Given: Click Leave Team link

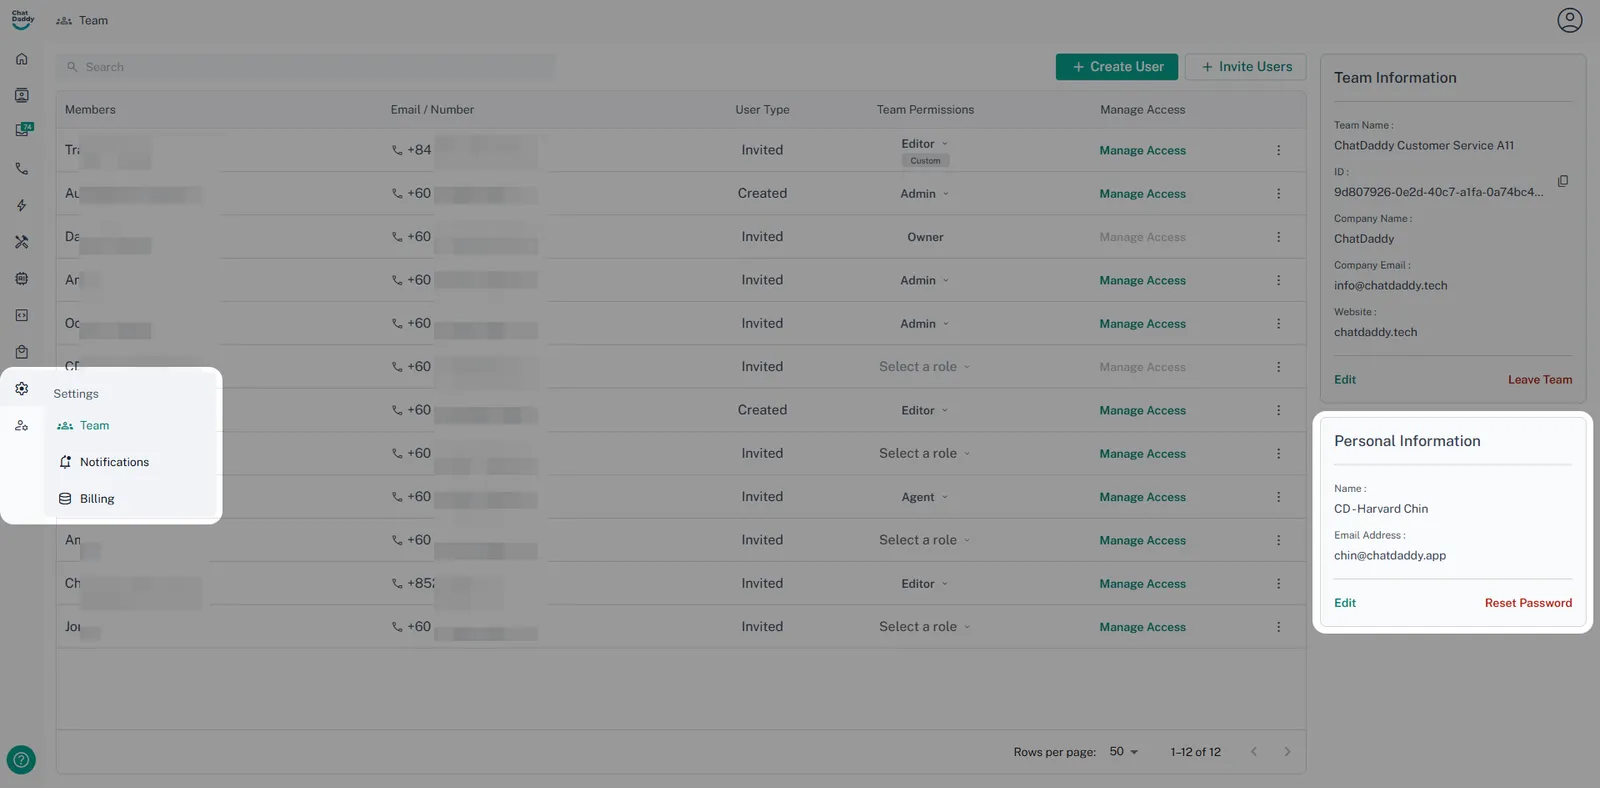Looking at the screenshot, I should click(x=1539, y=380).
